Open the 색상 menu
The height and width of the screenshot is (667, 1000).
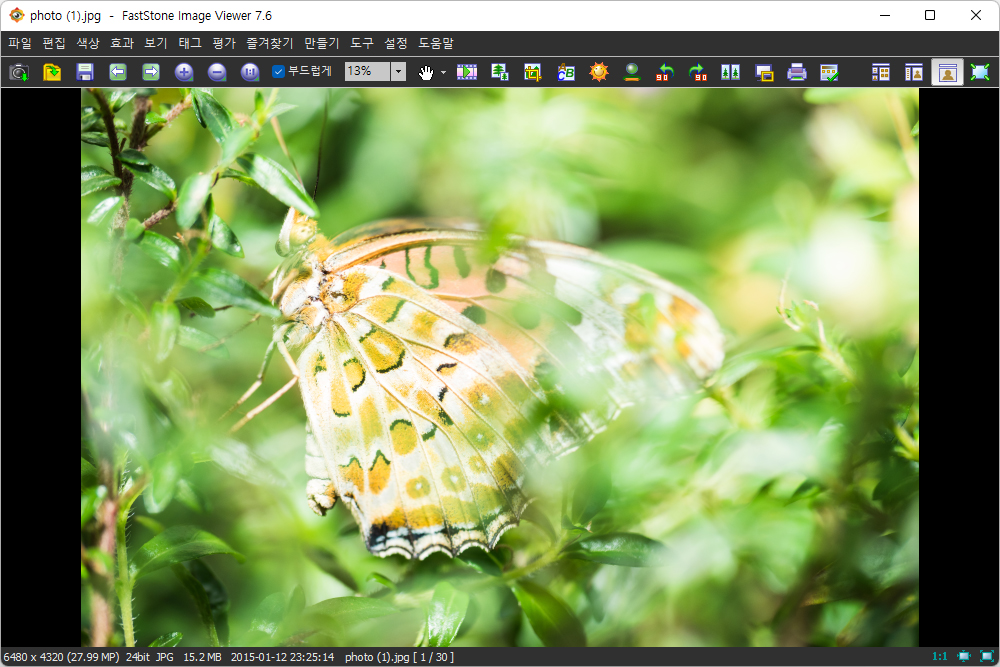[88, 43]
